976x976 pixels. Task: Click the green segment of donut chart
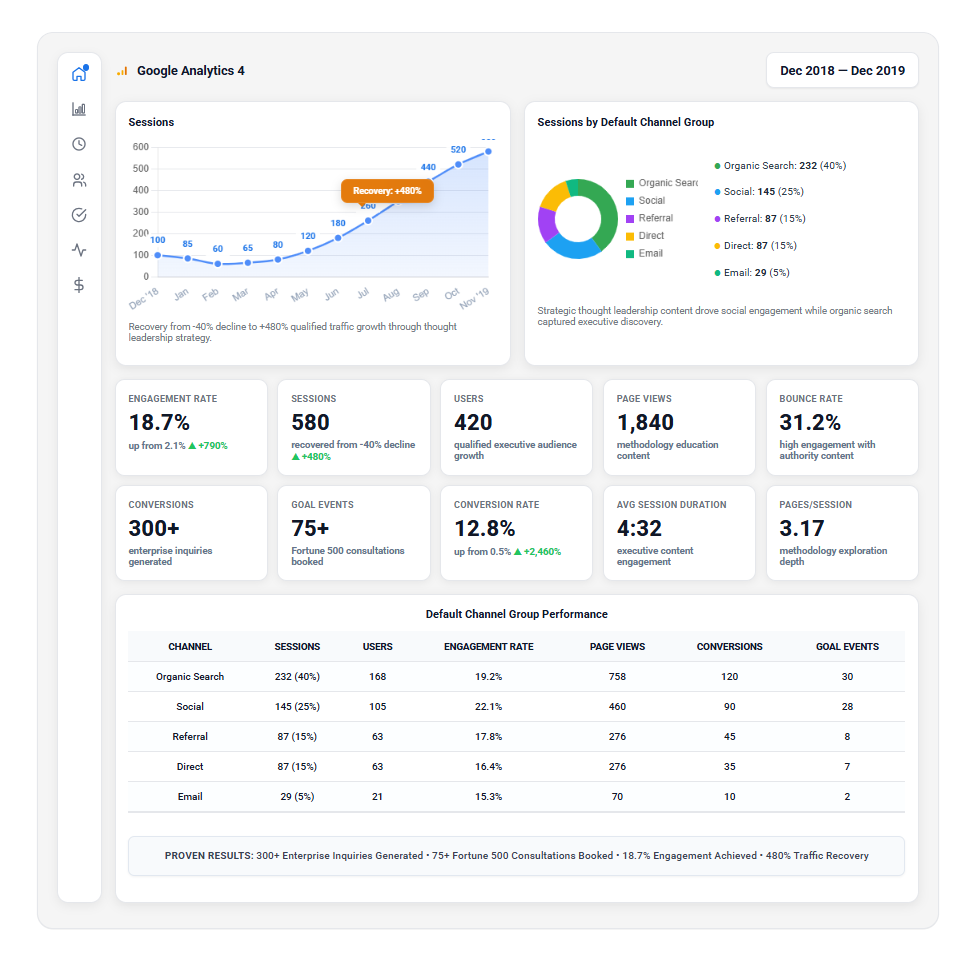coord(603,210)
